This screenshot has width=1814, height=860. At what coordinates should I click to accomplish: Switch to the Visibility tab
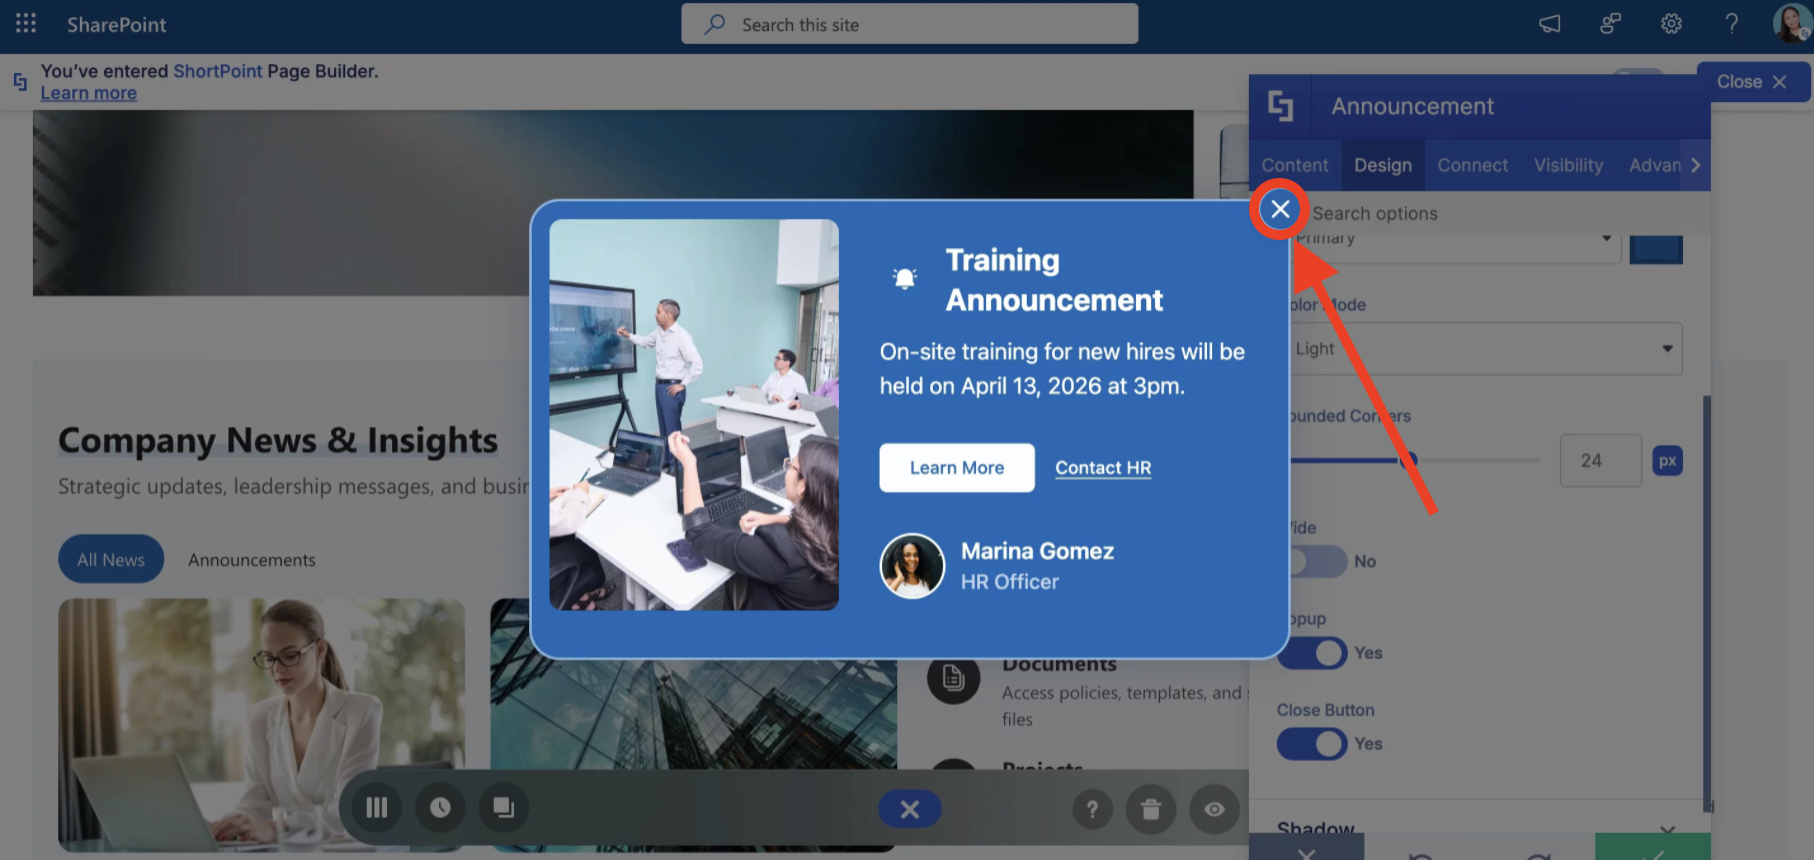tap(1568, 165)
